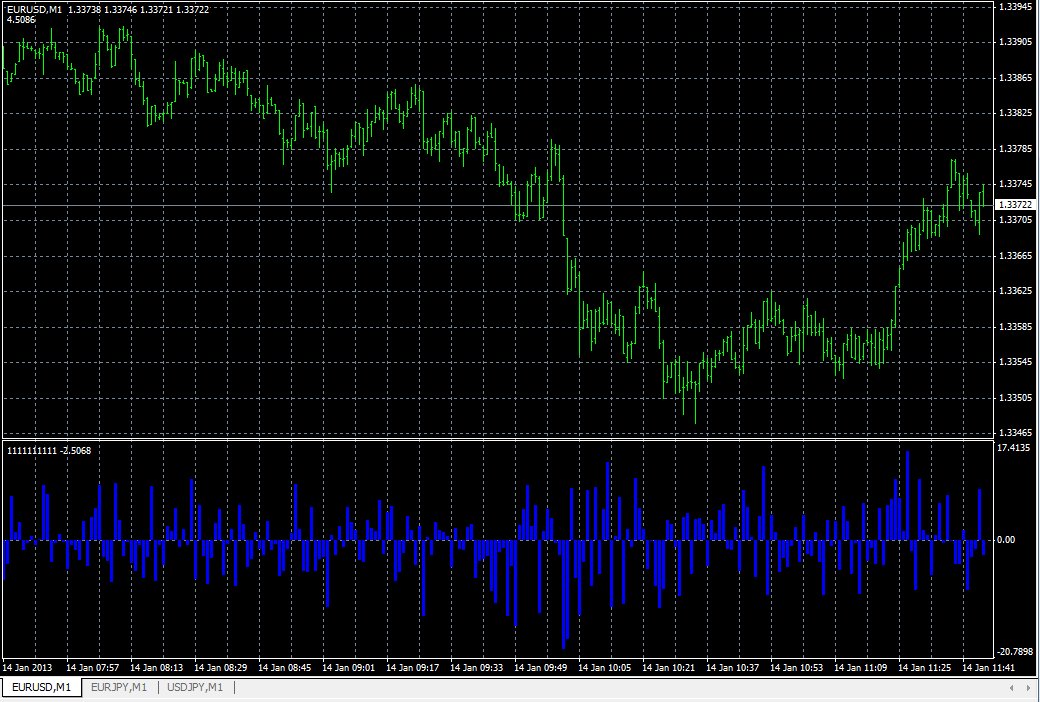Click the 1.33665 price scale label
1040x702 pixels.
click(1015, 255)
